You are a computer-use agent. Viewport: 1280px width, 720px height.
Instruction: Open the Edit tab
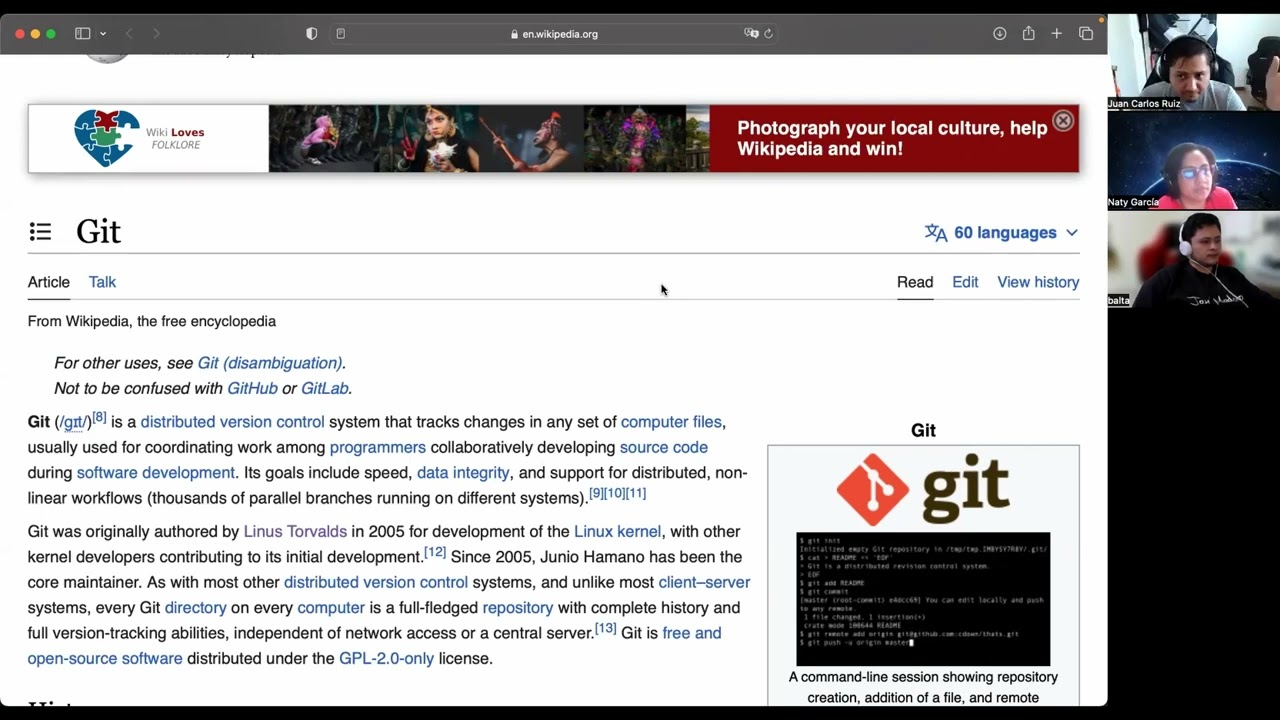[965, 282]
